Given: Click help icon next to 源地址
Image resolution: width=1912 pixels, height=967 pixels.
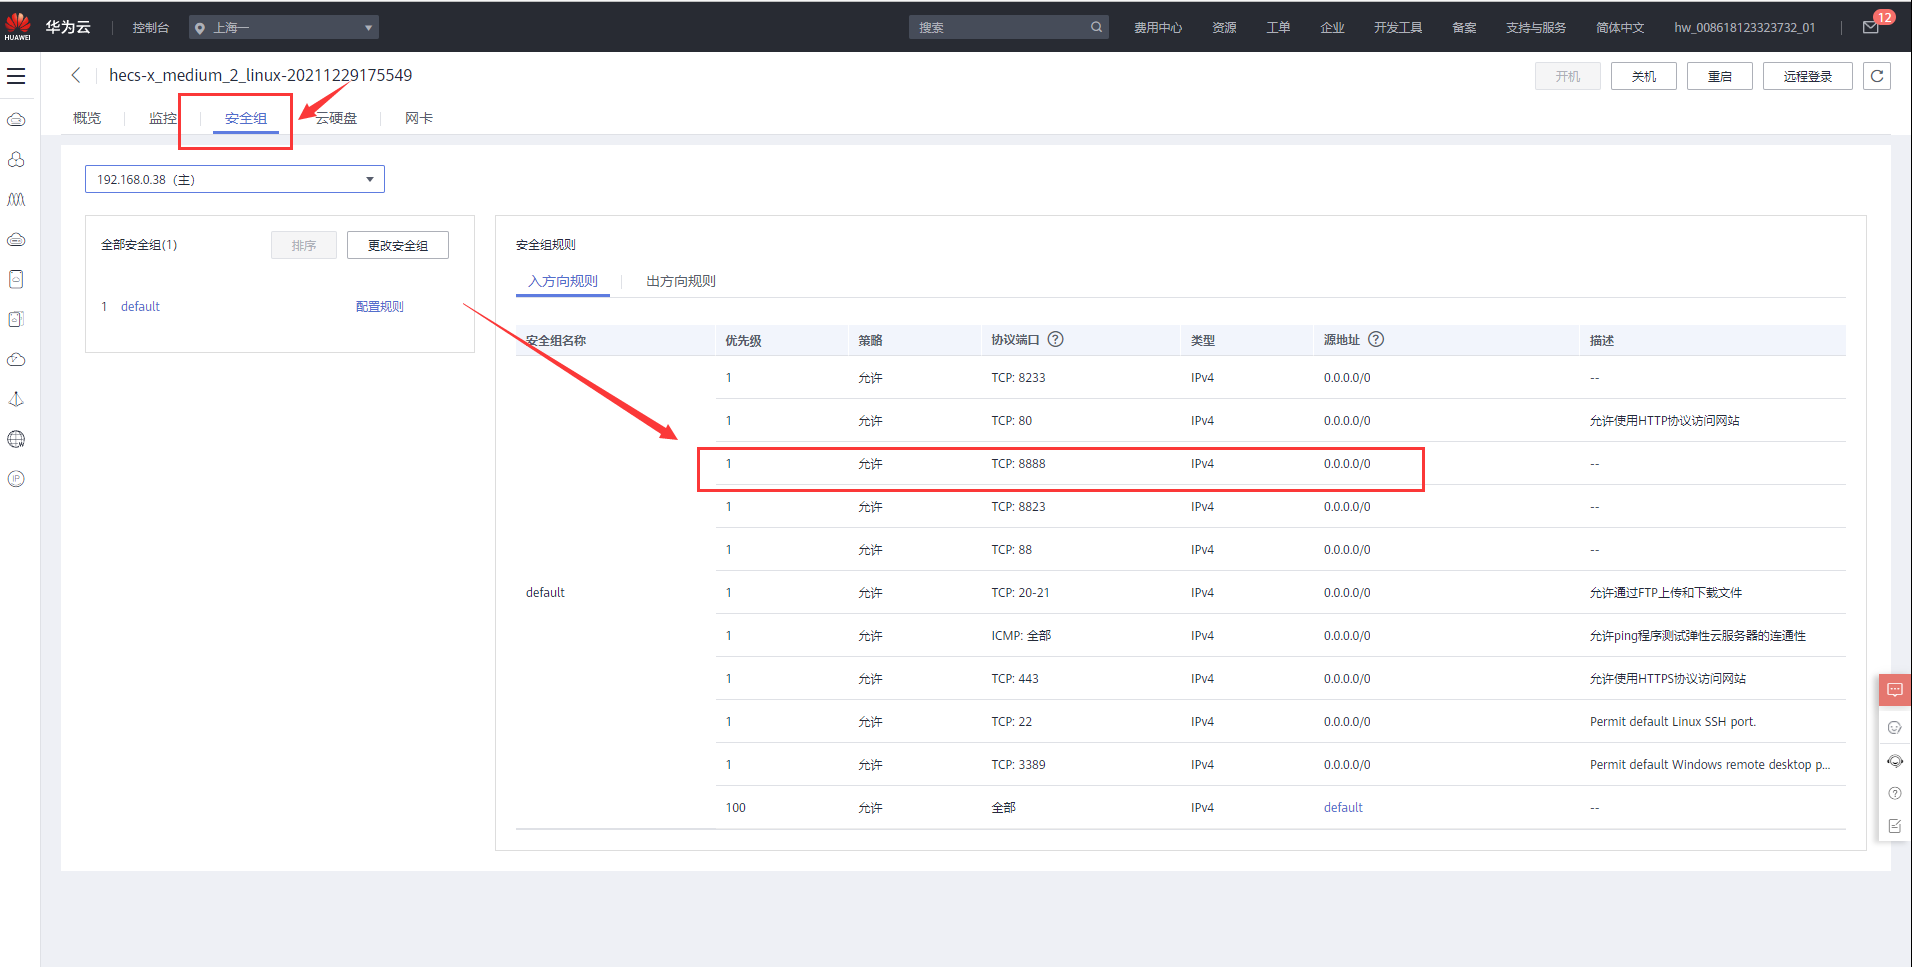Looking at the screenshot, I should pyautogui.click(x=1376, y=339).
